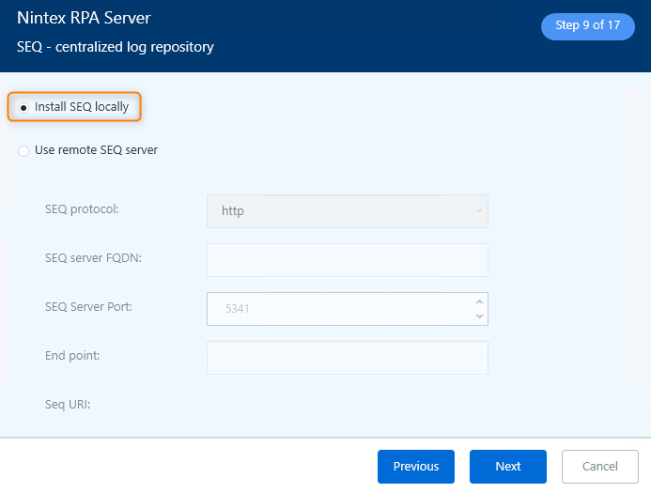Click the SEQ protocol dropdown chevron arrow
The image size is (651, 493).
[x=480, y=211]
